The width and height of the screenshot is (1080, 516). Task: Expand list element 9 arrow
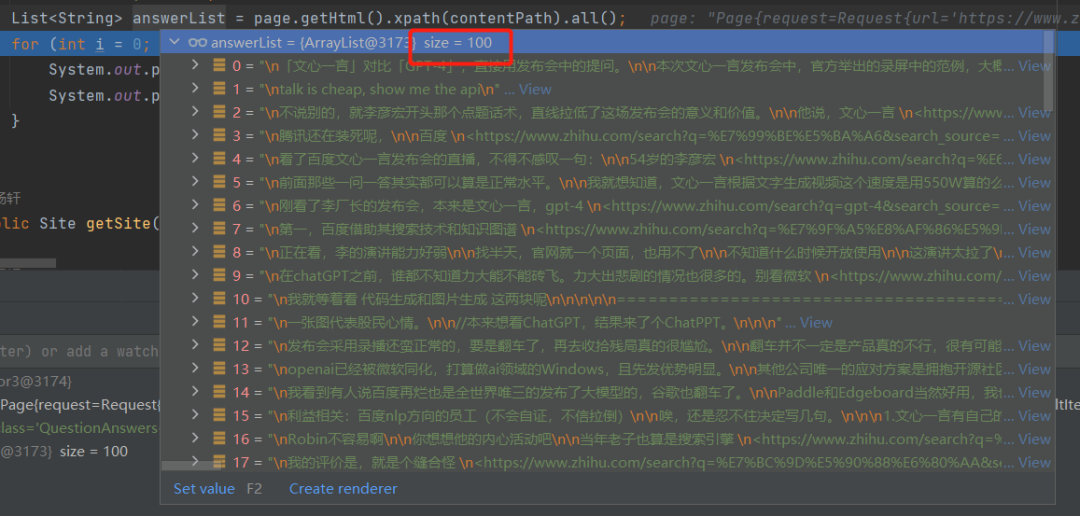(196, 276)
